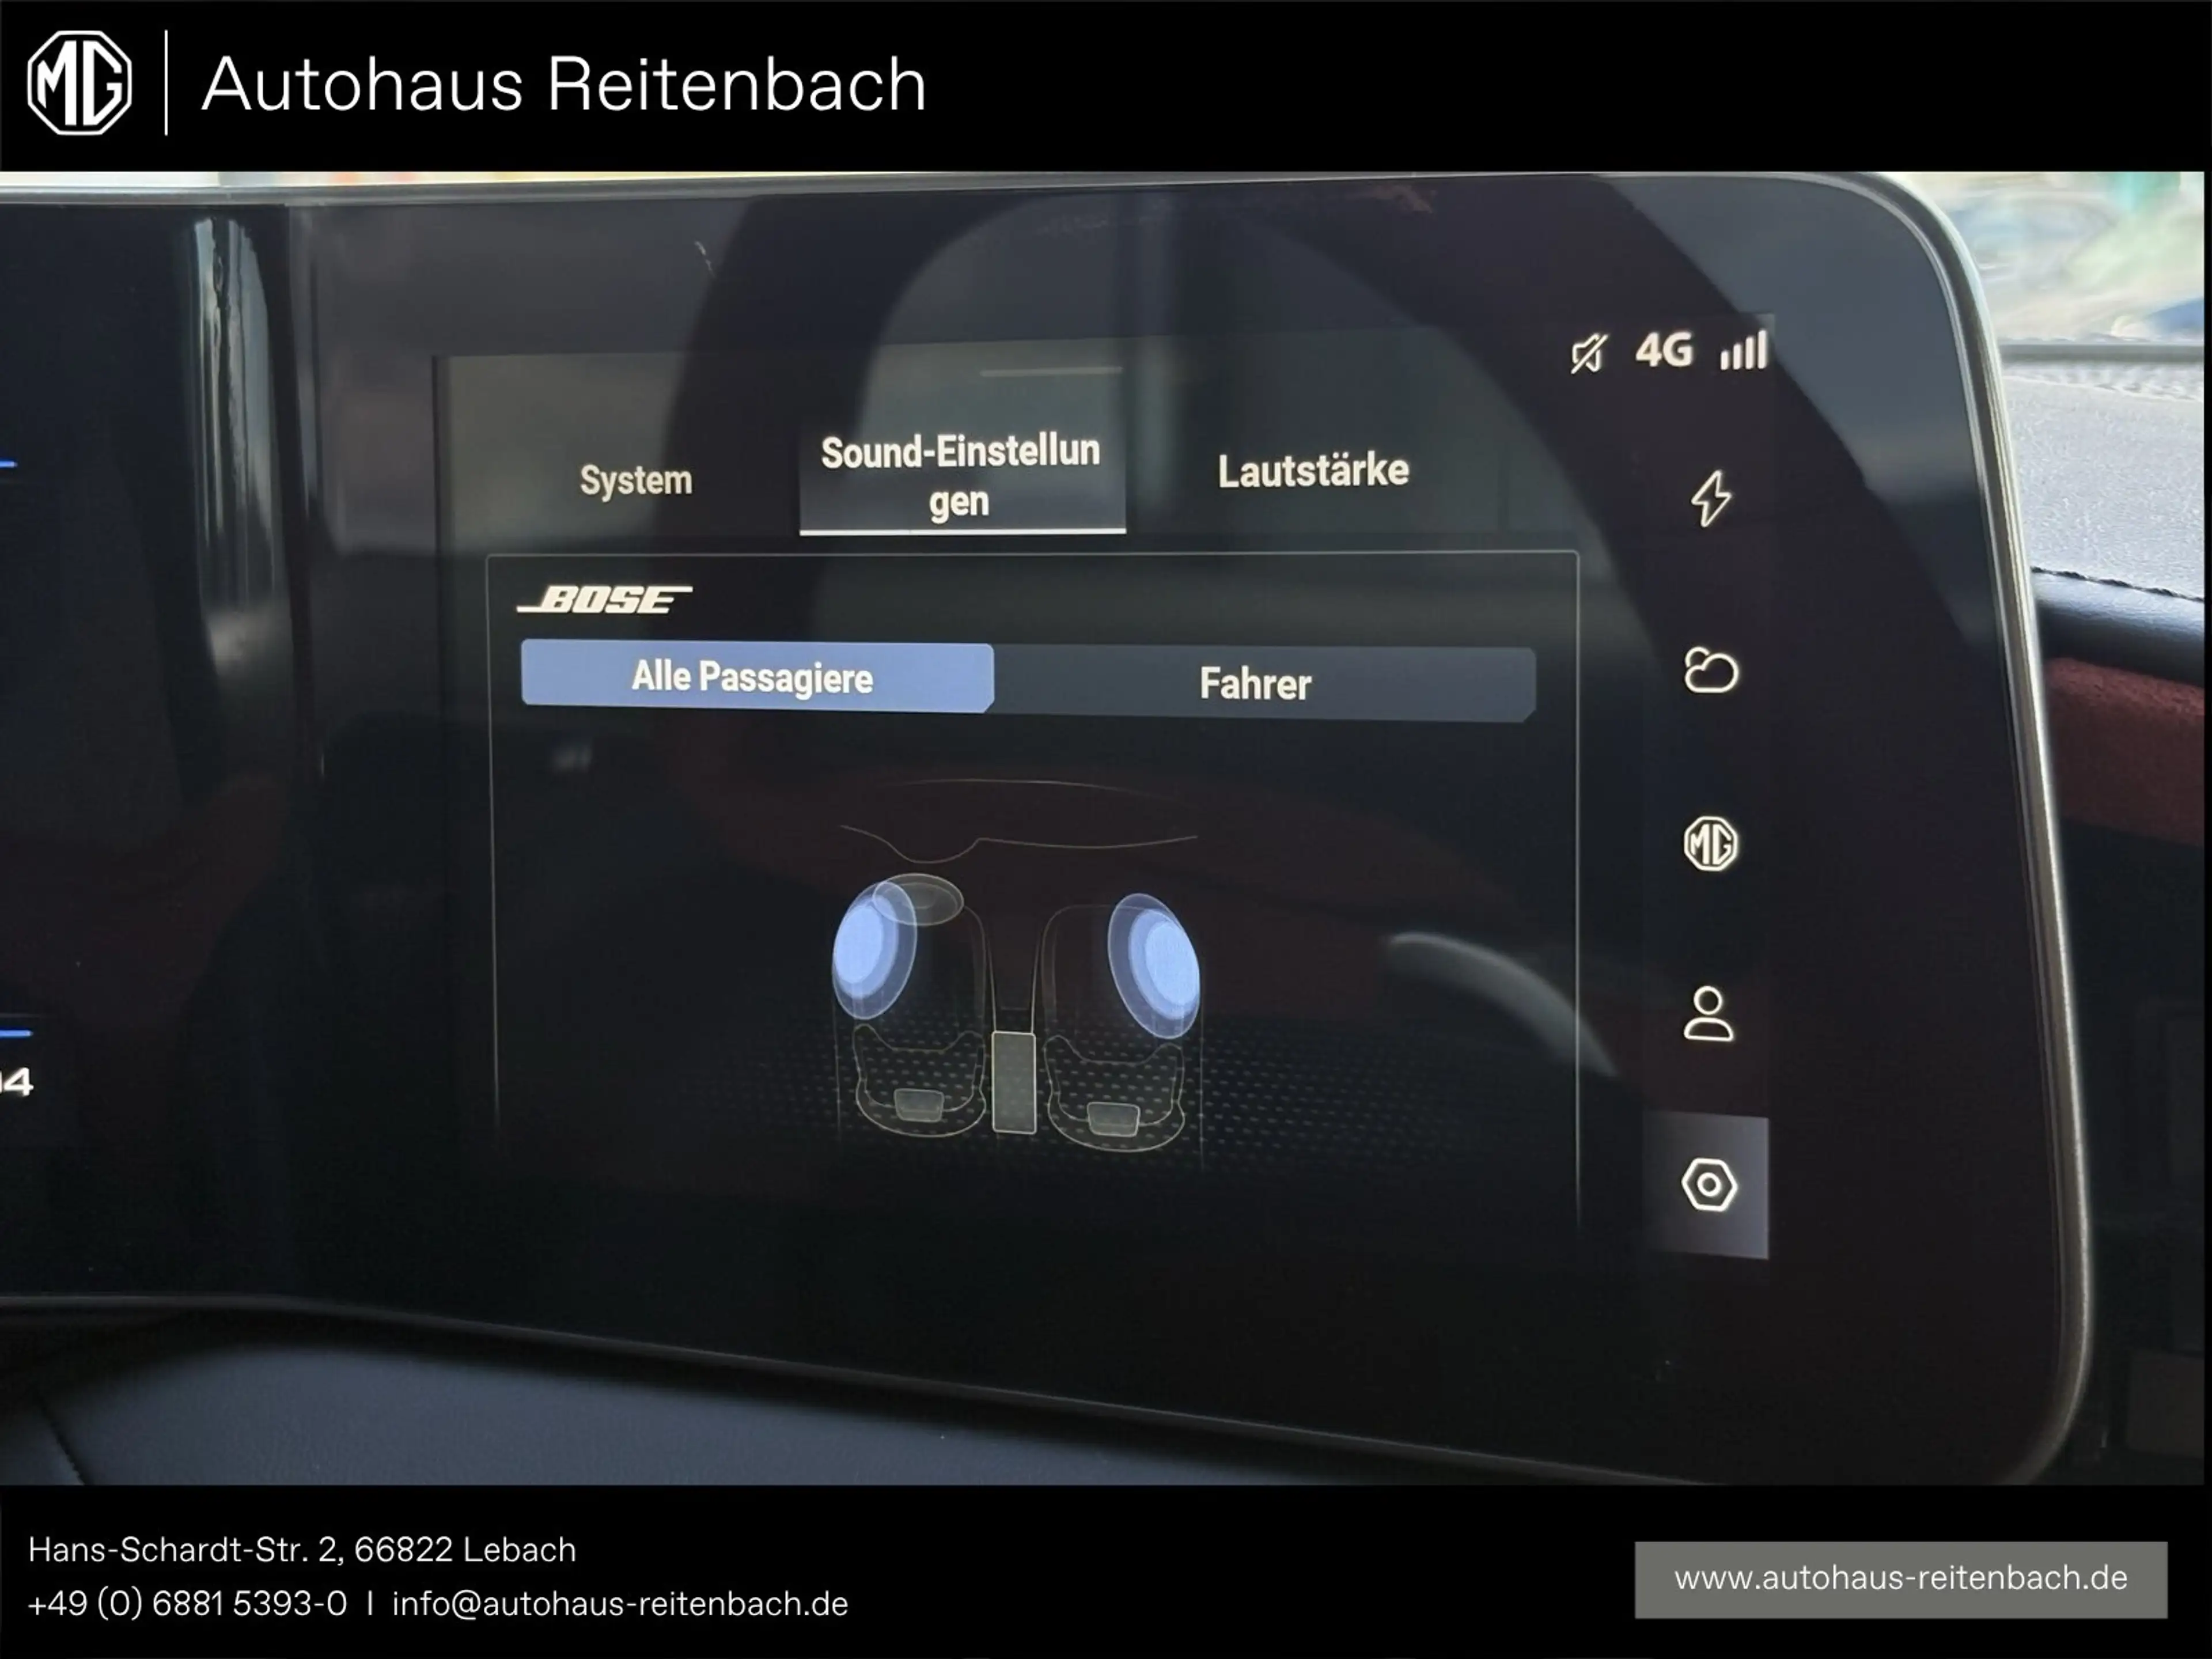
Task: Tap the right seat speaker bubble
Action: [x=1155, y=965]
